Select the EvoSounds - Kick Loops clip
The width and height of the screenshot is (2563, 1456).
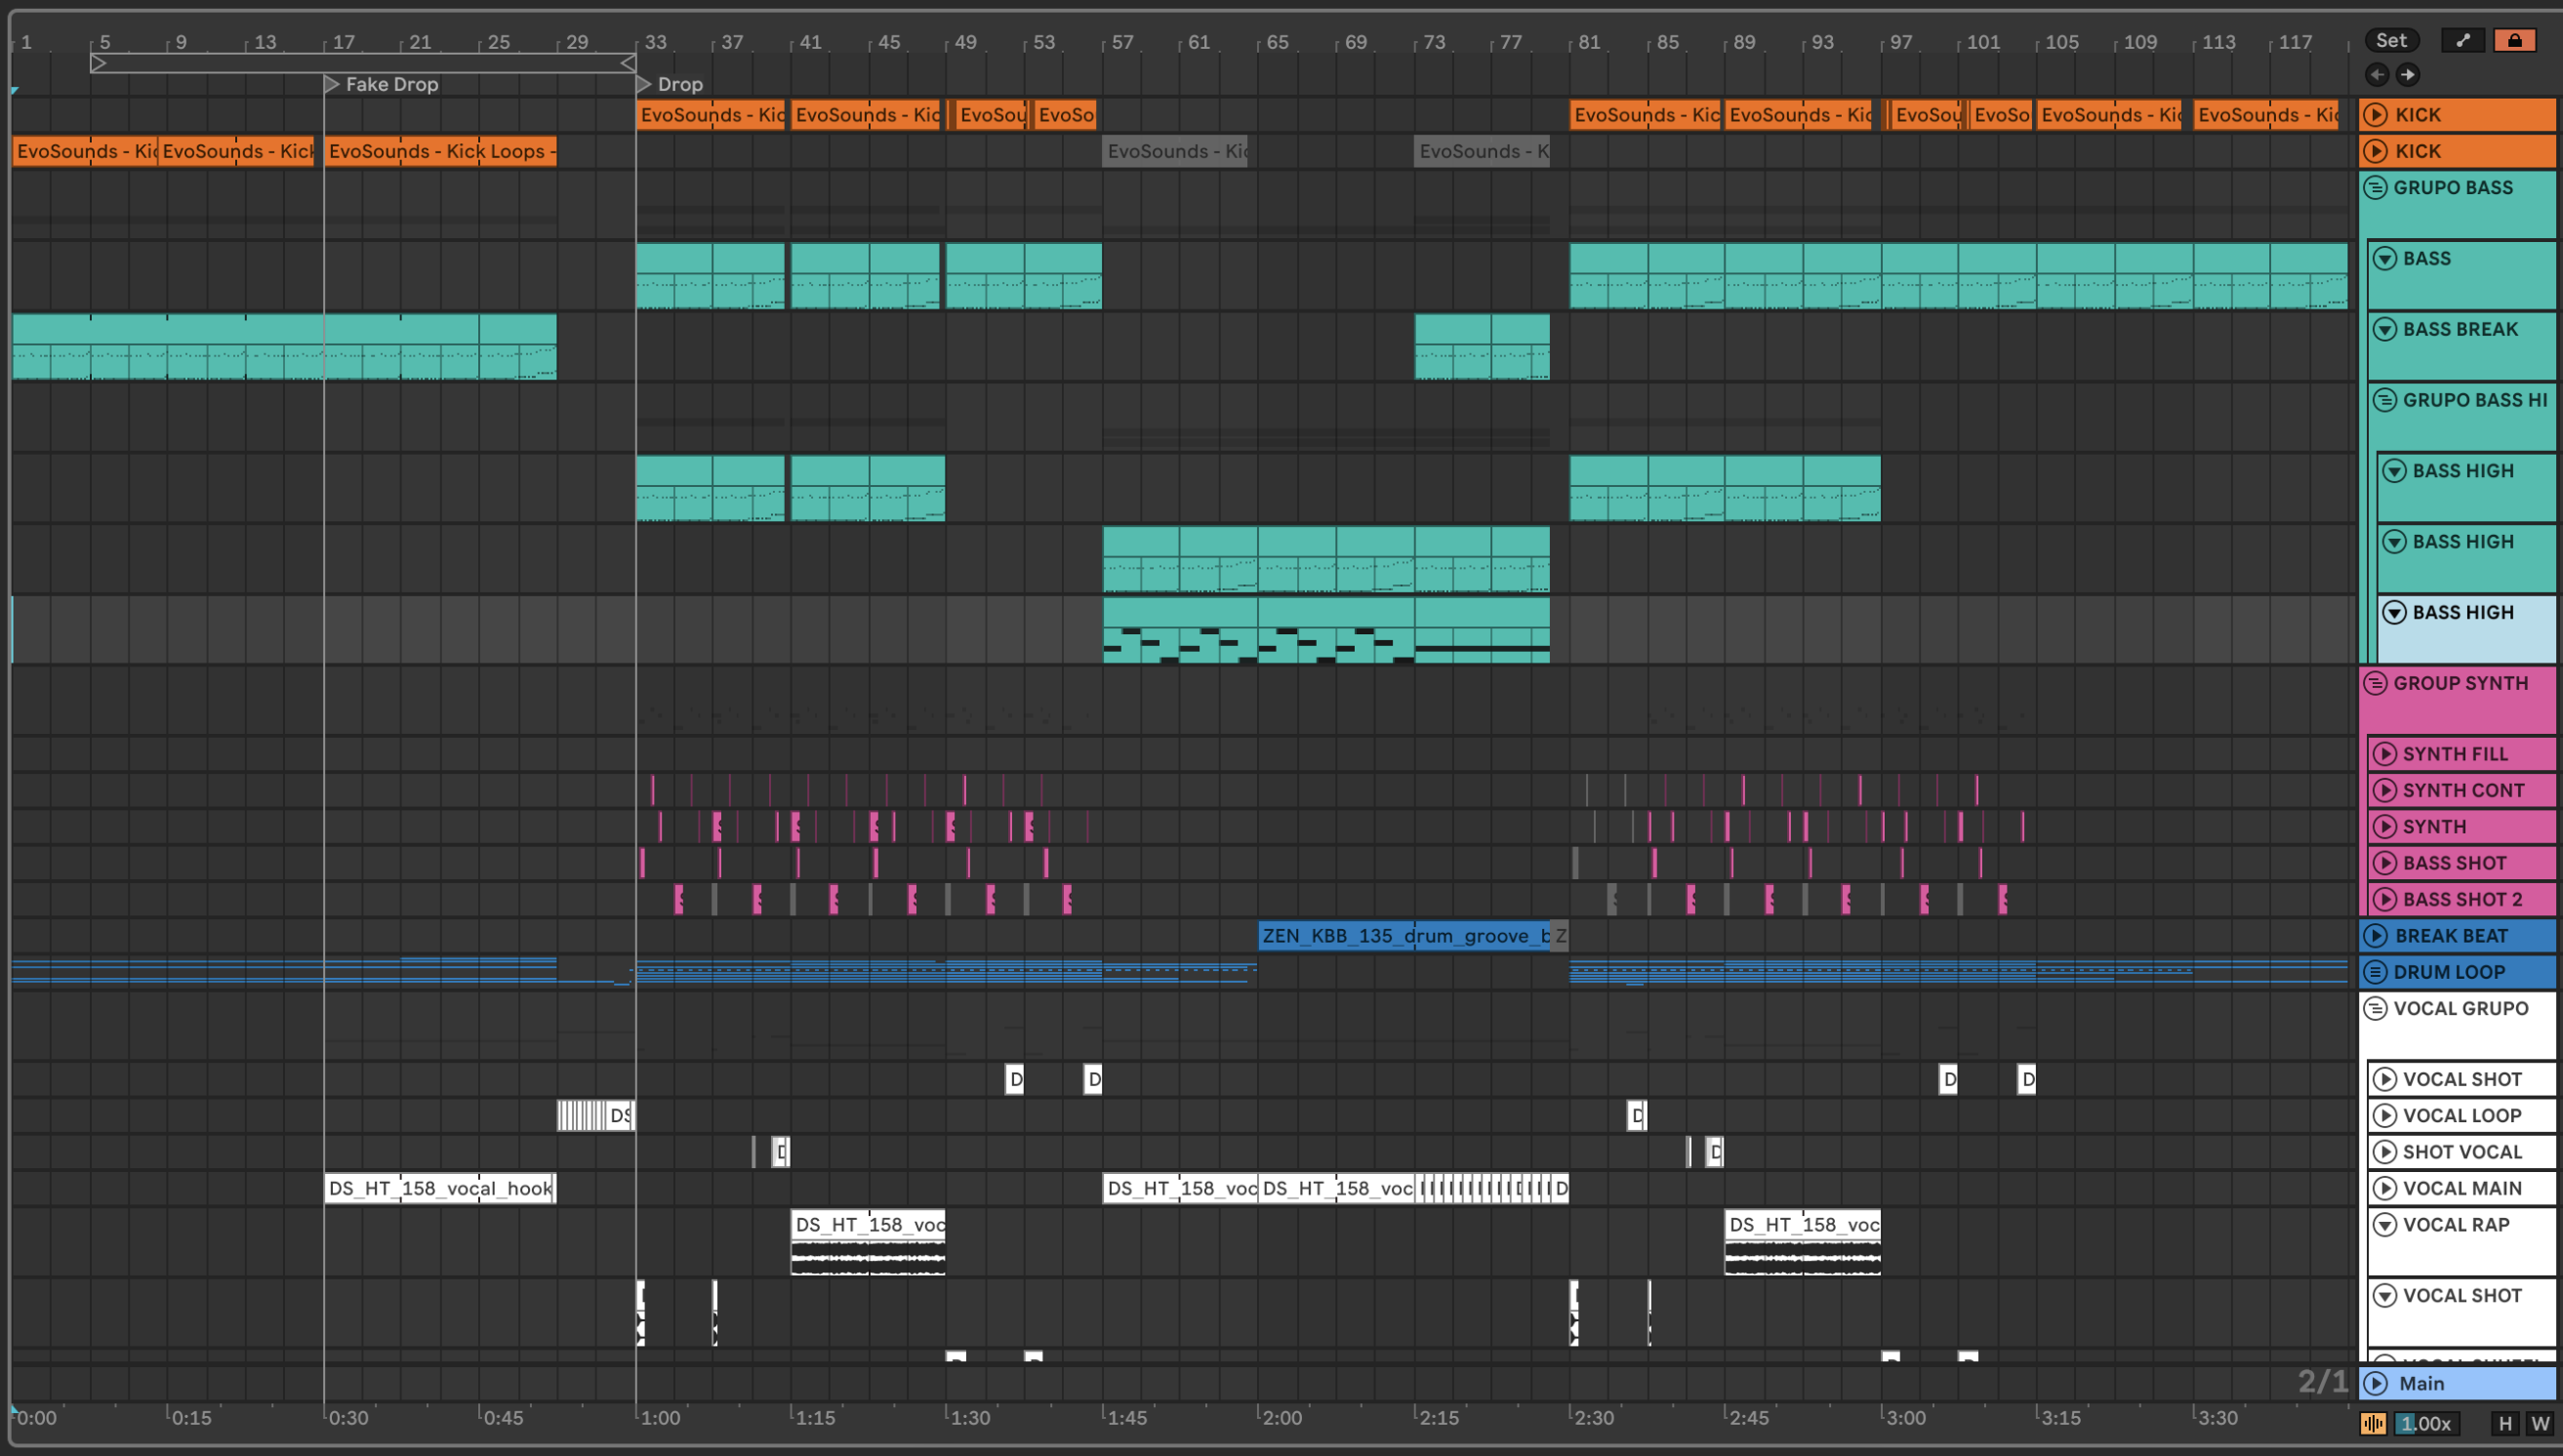pyautogui.click(x=440, y=151)
